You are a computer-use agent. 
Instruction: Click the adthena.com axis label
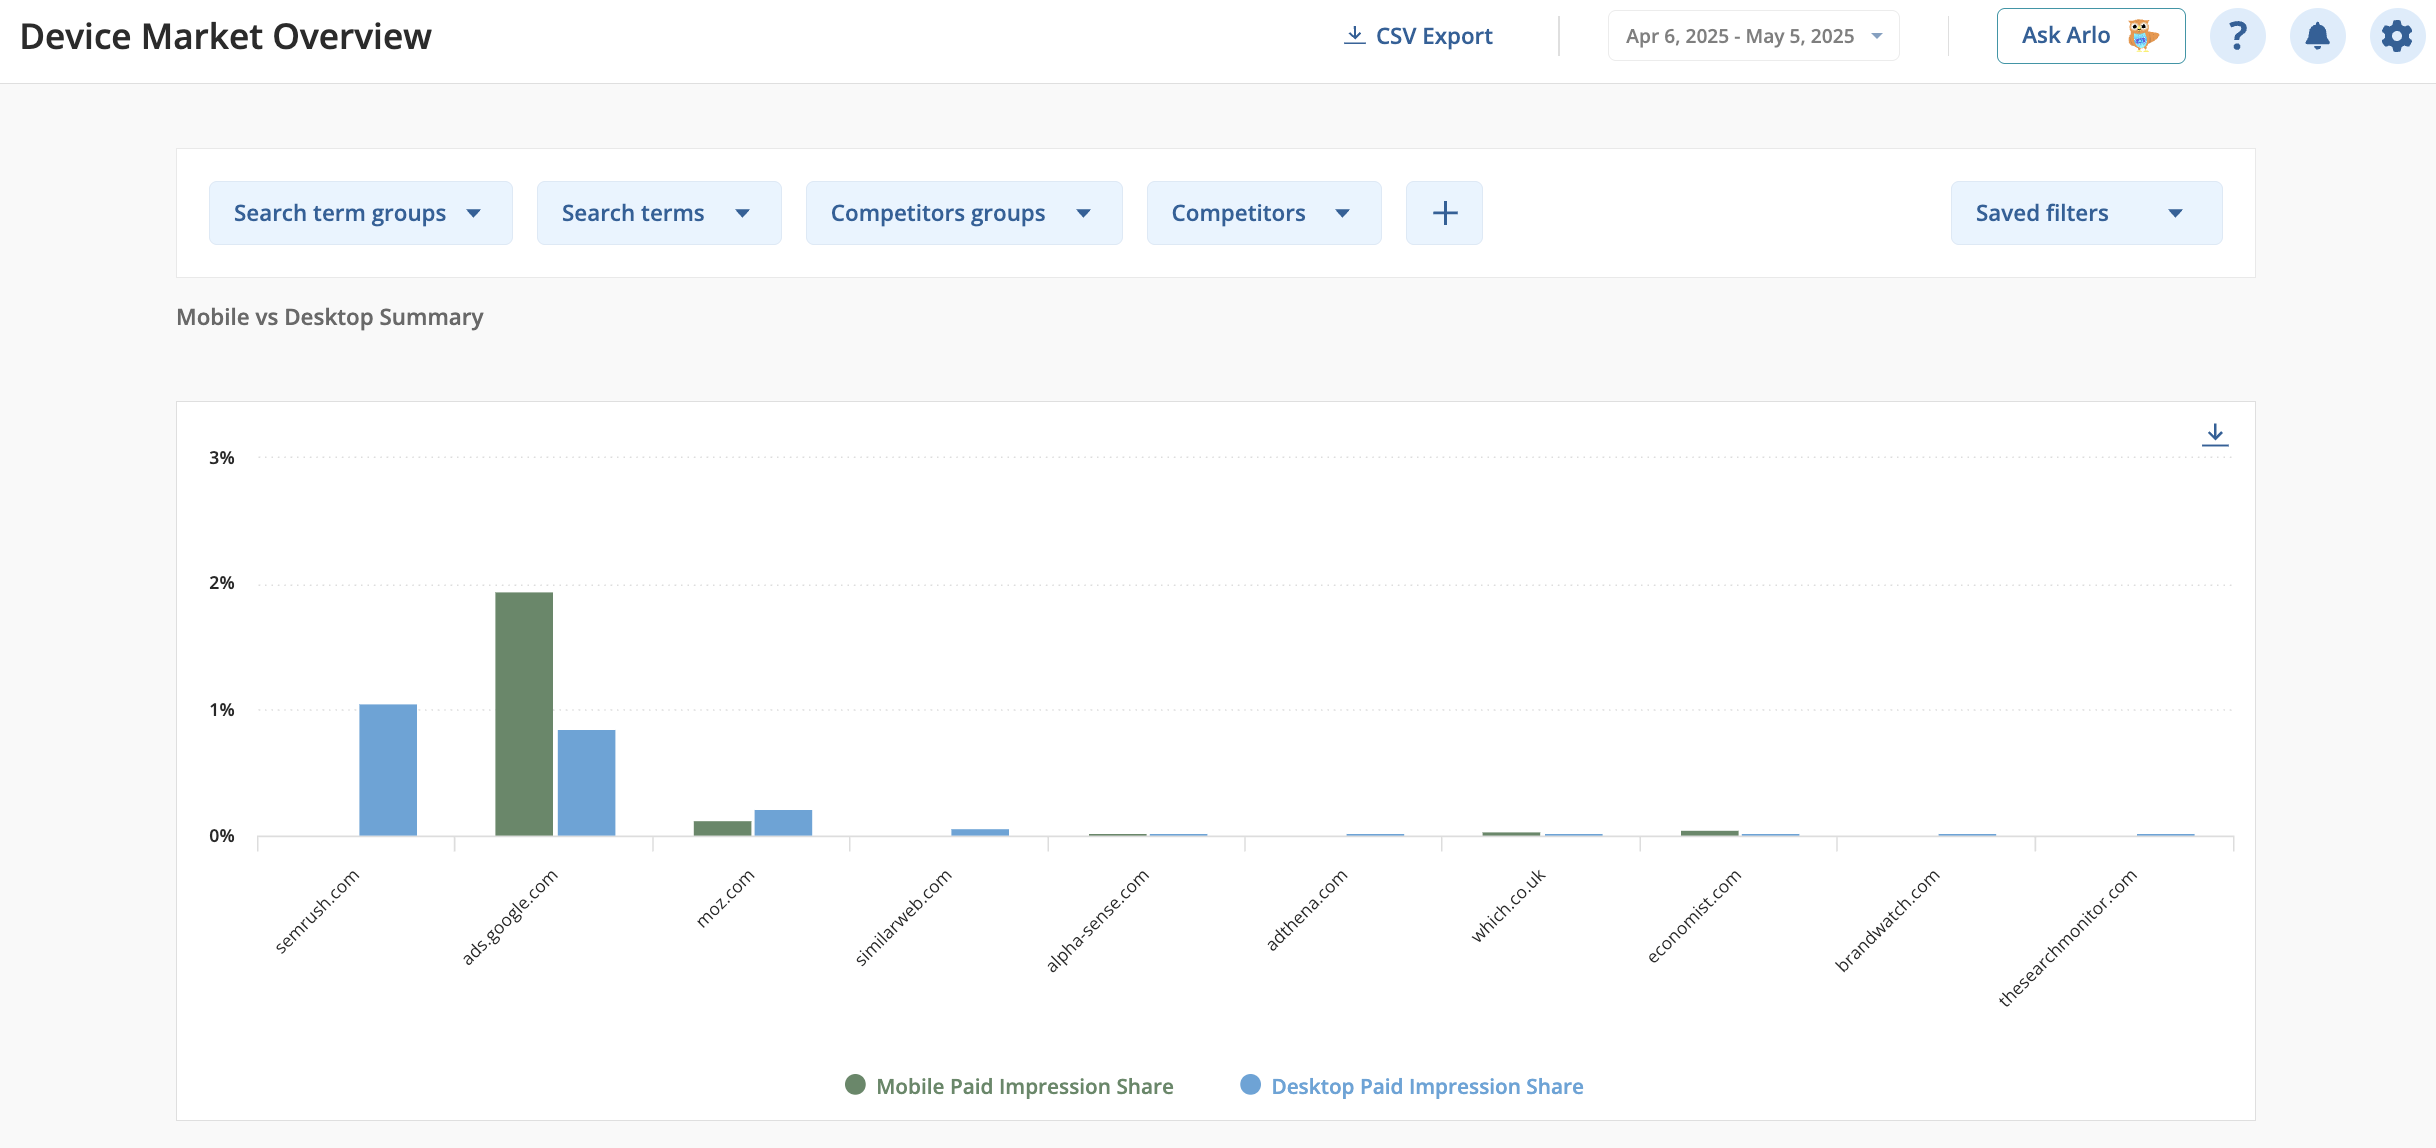tap(1306, 909)
